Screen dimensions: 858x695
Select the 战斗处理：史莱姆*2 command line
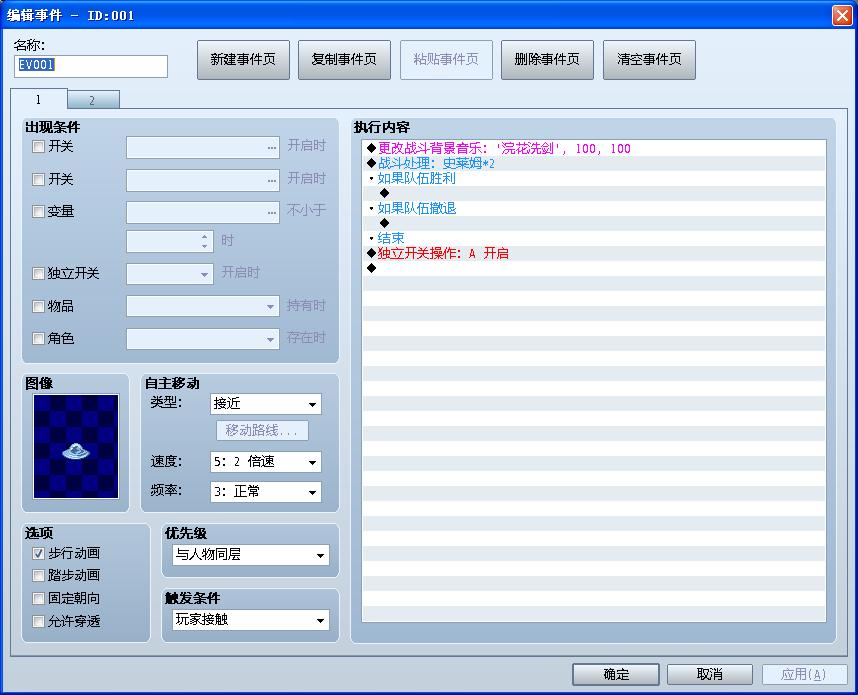coord(594,163)
